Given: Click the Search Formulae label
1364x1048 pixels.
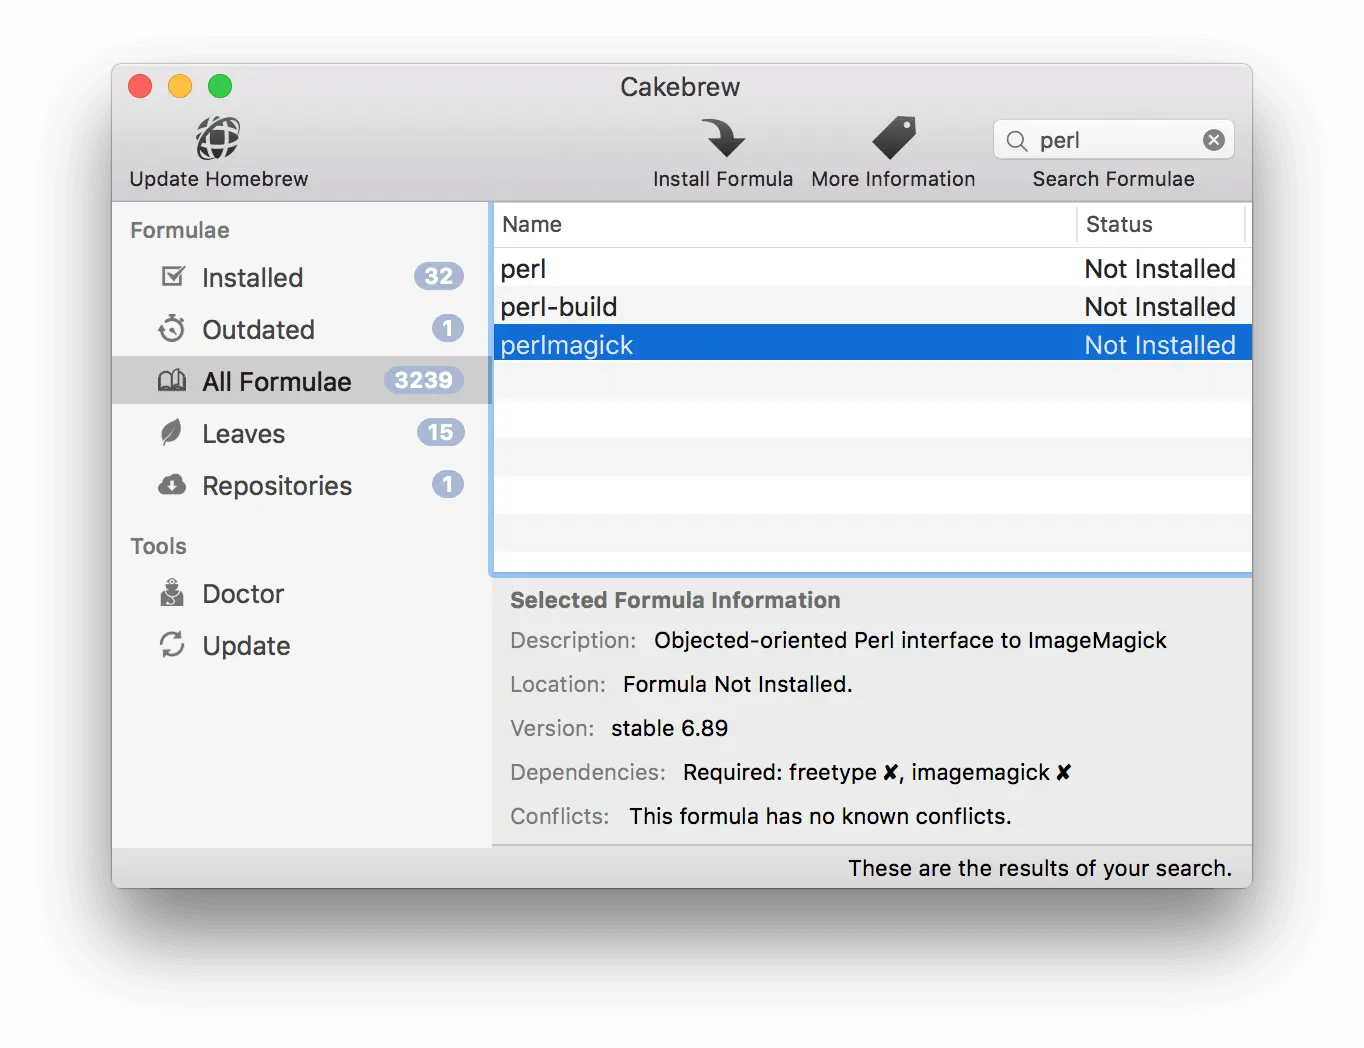Looking at the screenshot, I should (1113, 179).
